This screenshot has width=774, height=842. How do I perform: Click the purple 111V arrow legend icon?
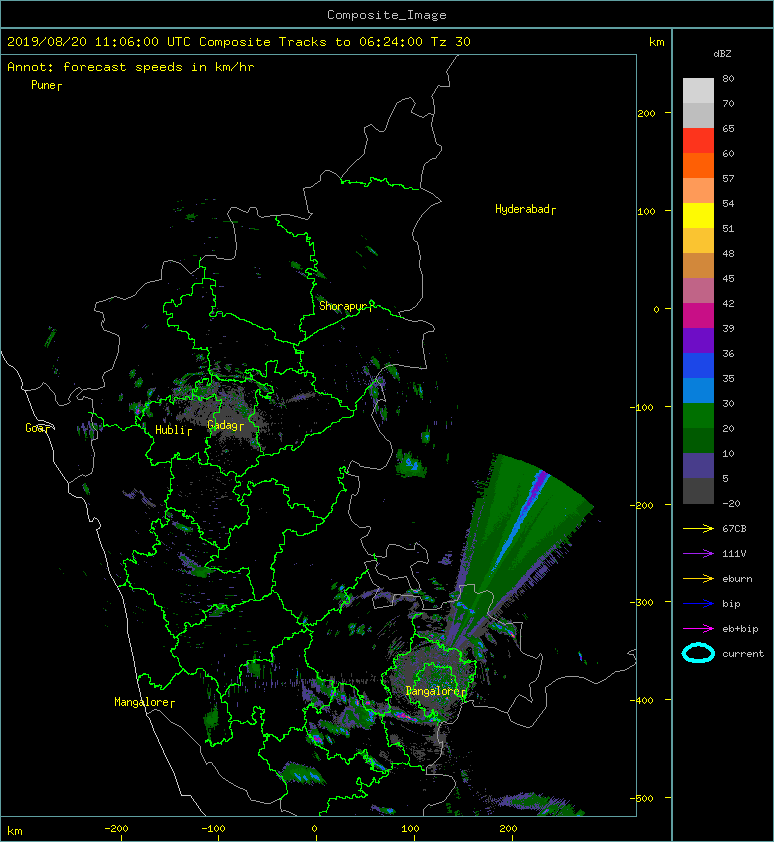click(x=698, y=554)
